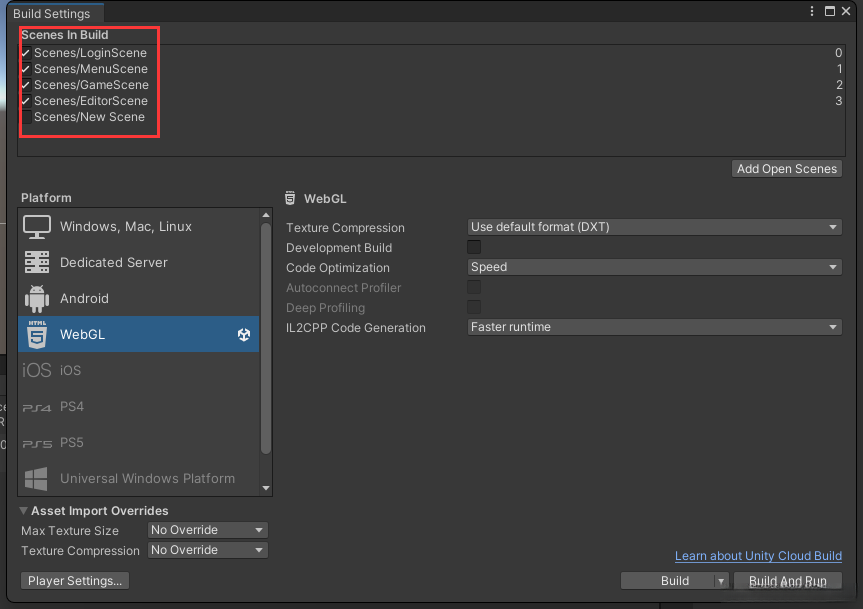Screen dimensions: 863x609
Task: Uncheck the Scenes/LoginScene checkbox
Action: point(25,53)
